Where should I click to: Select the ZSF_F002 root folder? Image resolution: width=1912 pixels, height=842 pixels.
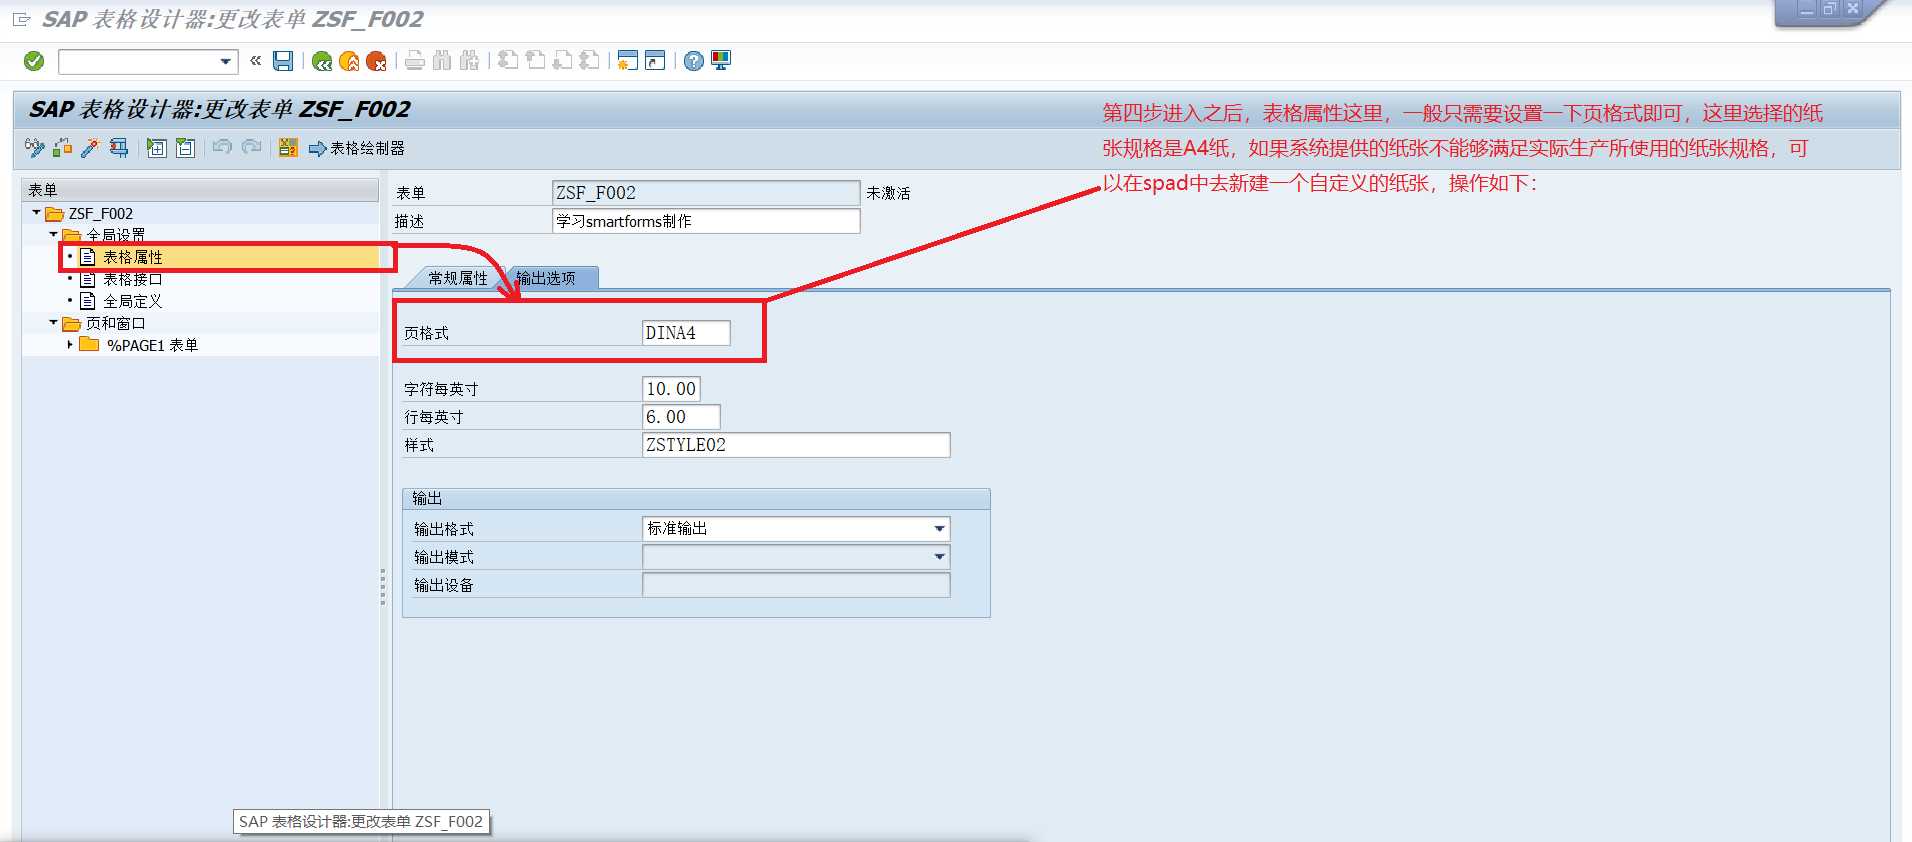tap(100, 213)
